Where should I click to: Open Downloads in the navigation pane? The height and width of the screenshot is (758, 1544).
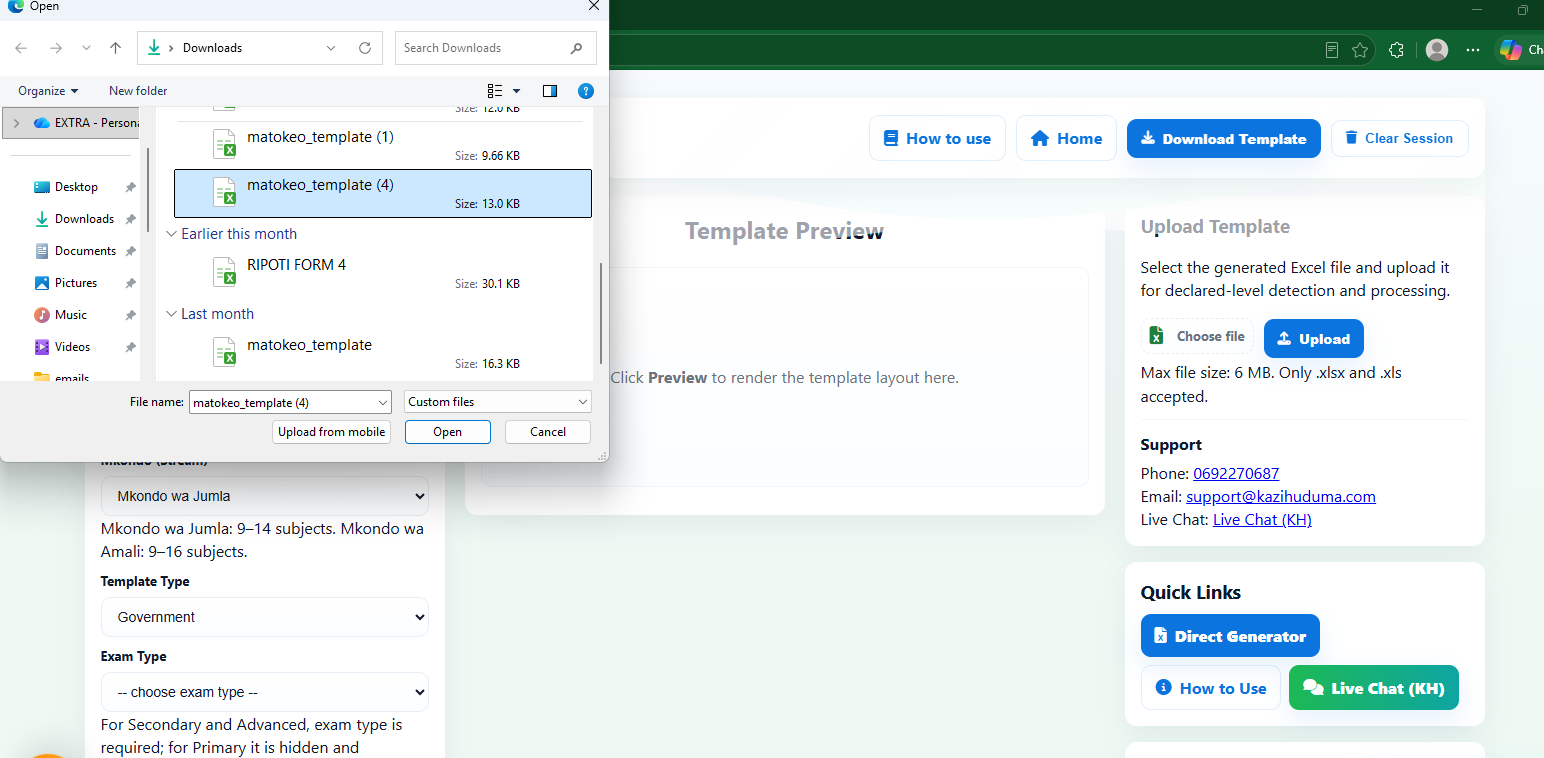[84, 219]
